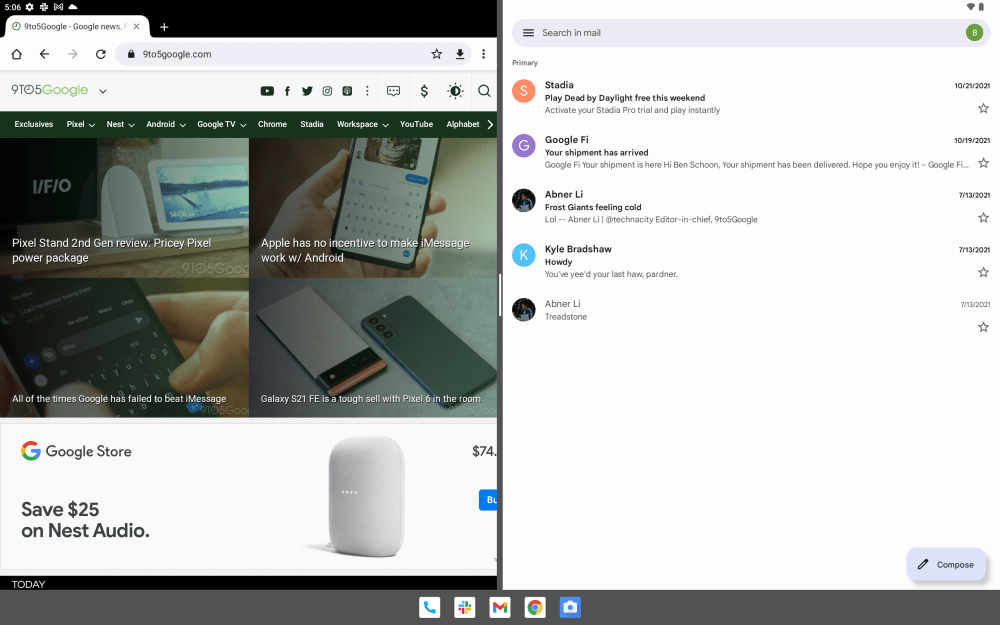Open the 9to5Google YouTube channel icon
Image resolution: width=1000 pixels, height=625 pixels.
(x=267, y=91)
